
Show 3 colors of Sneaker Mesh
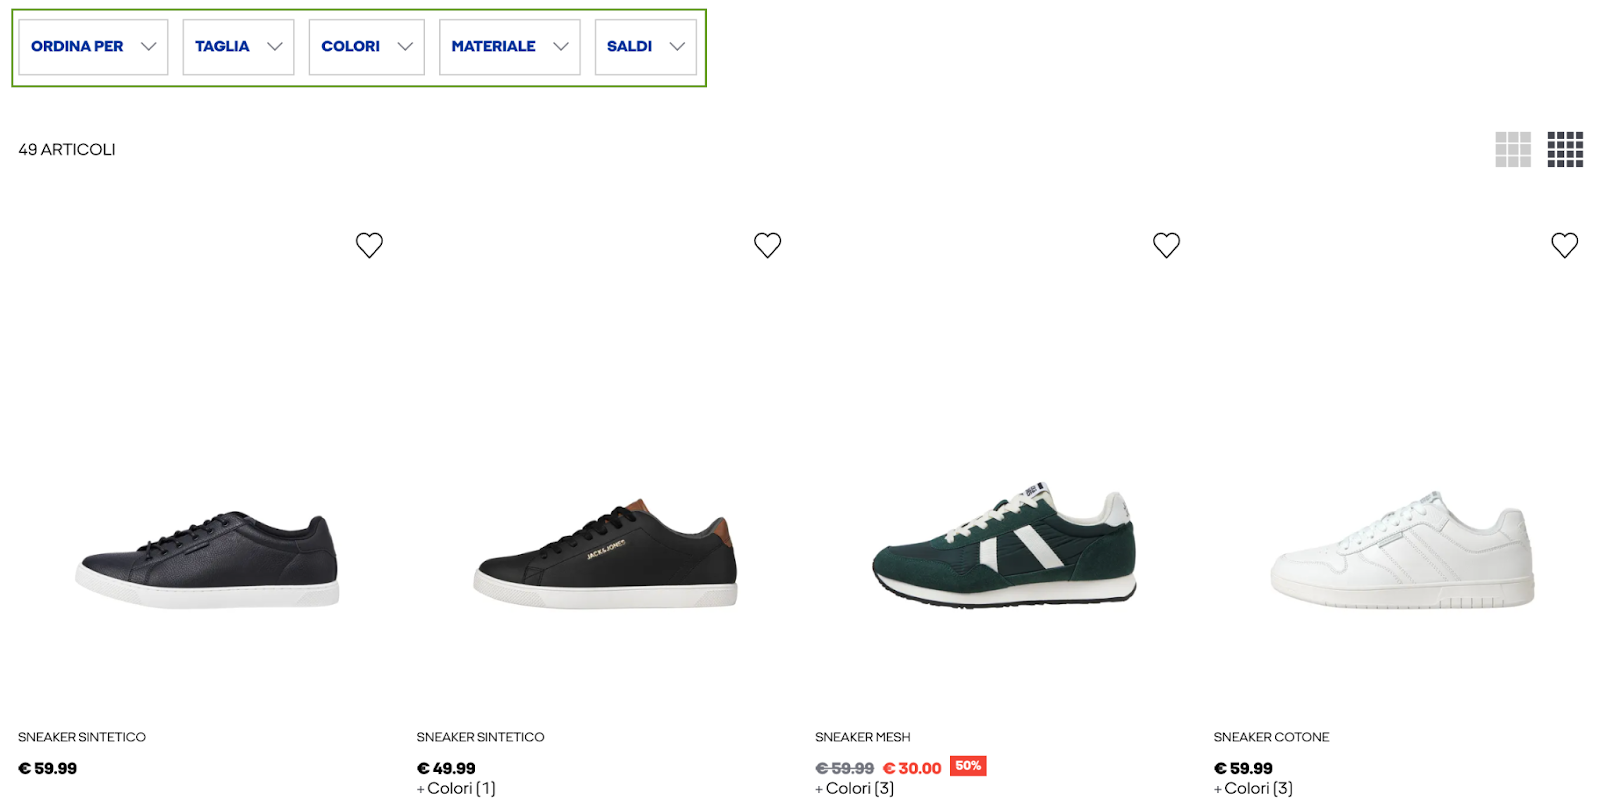[854, 788]
